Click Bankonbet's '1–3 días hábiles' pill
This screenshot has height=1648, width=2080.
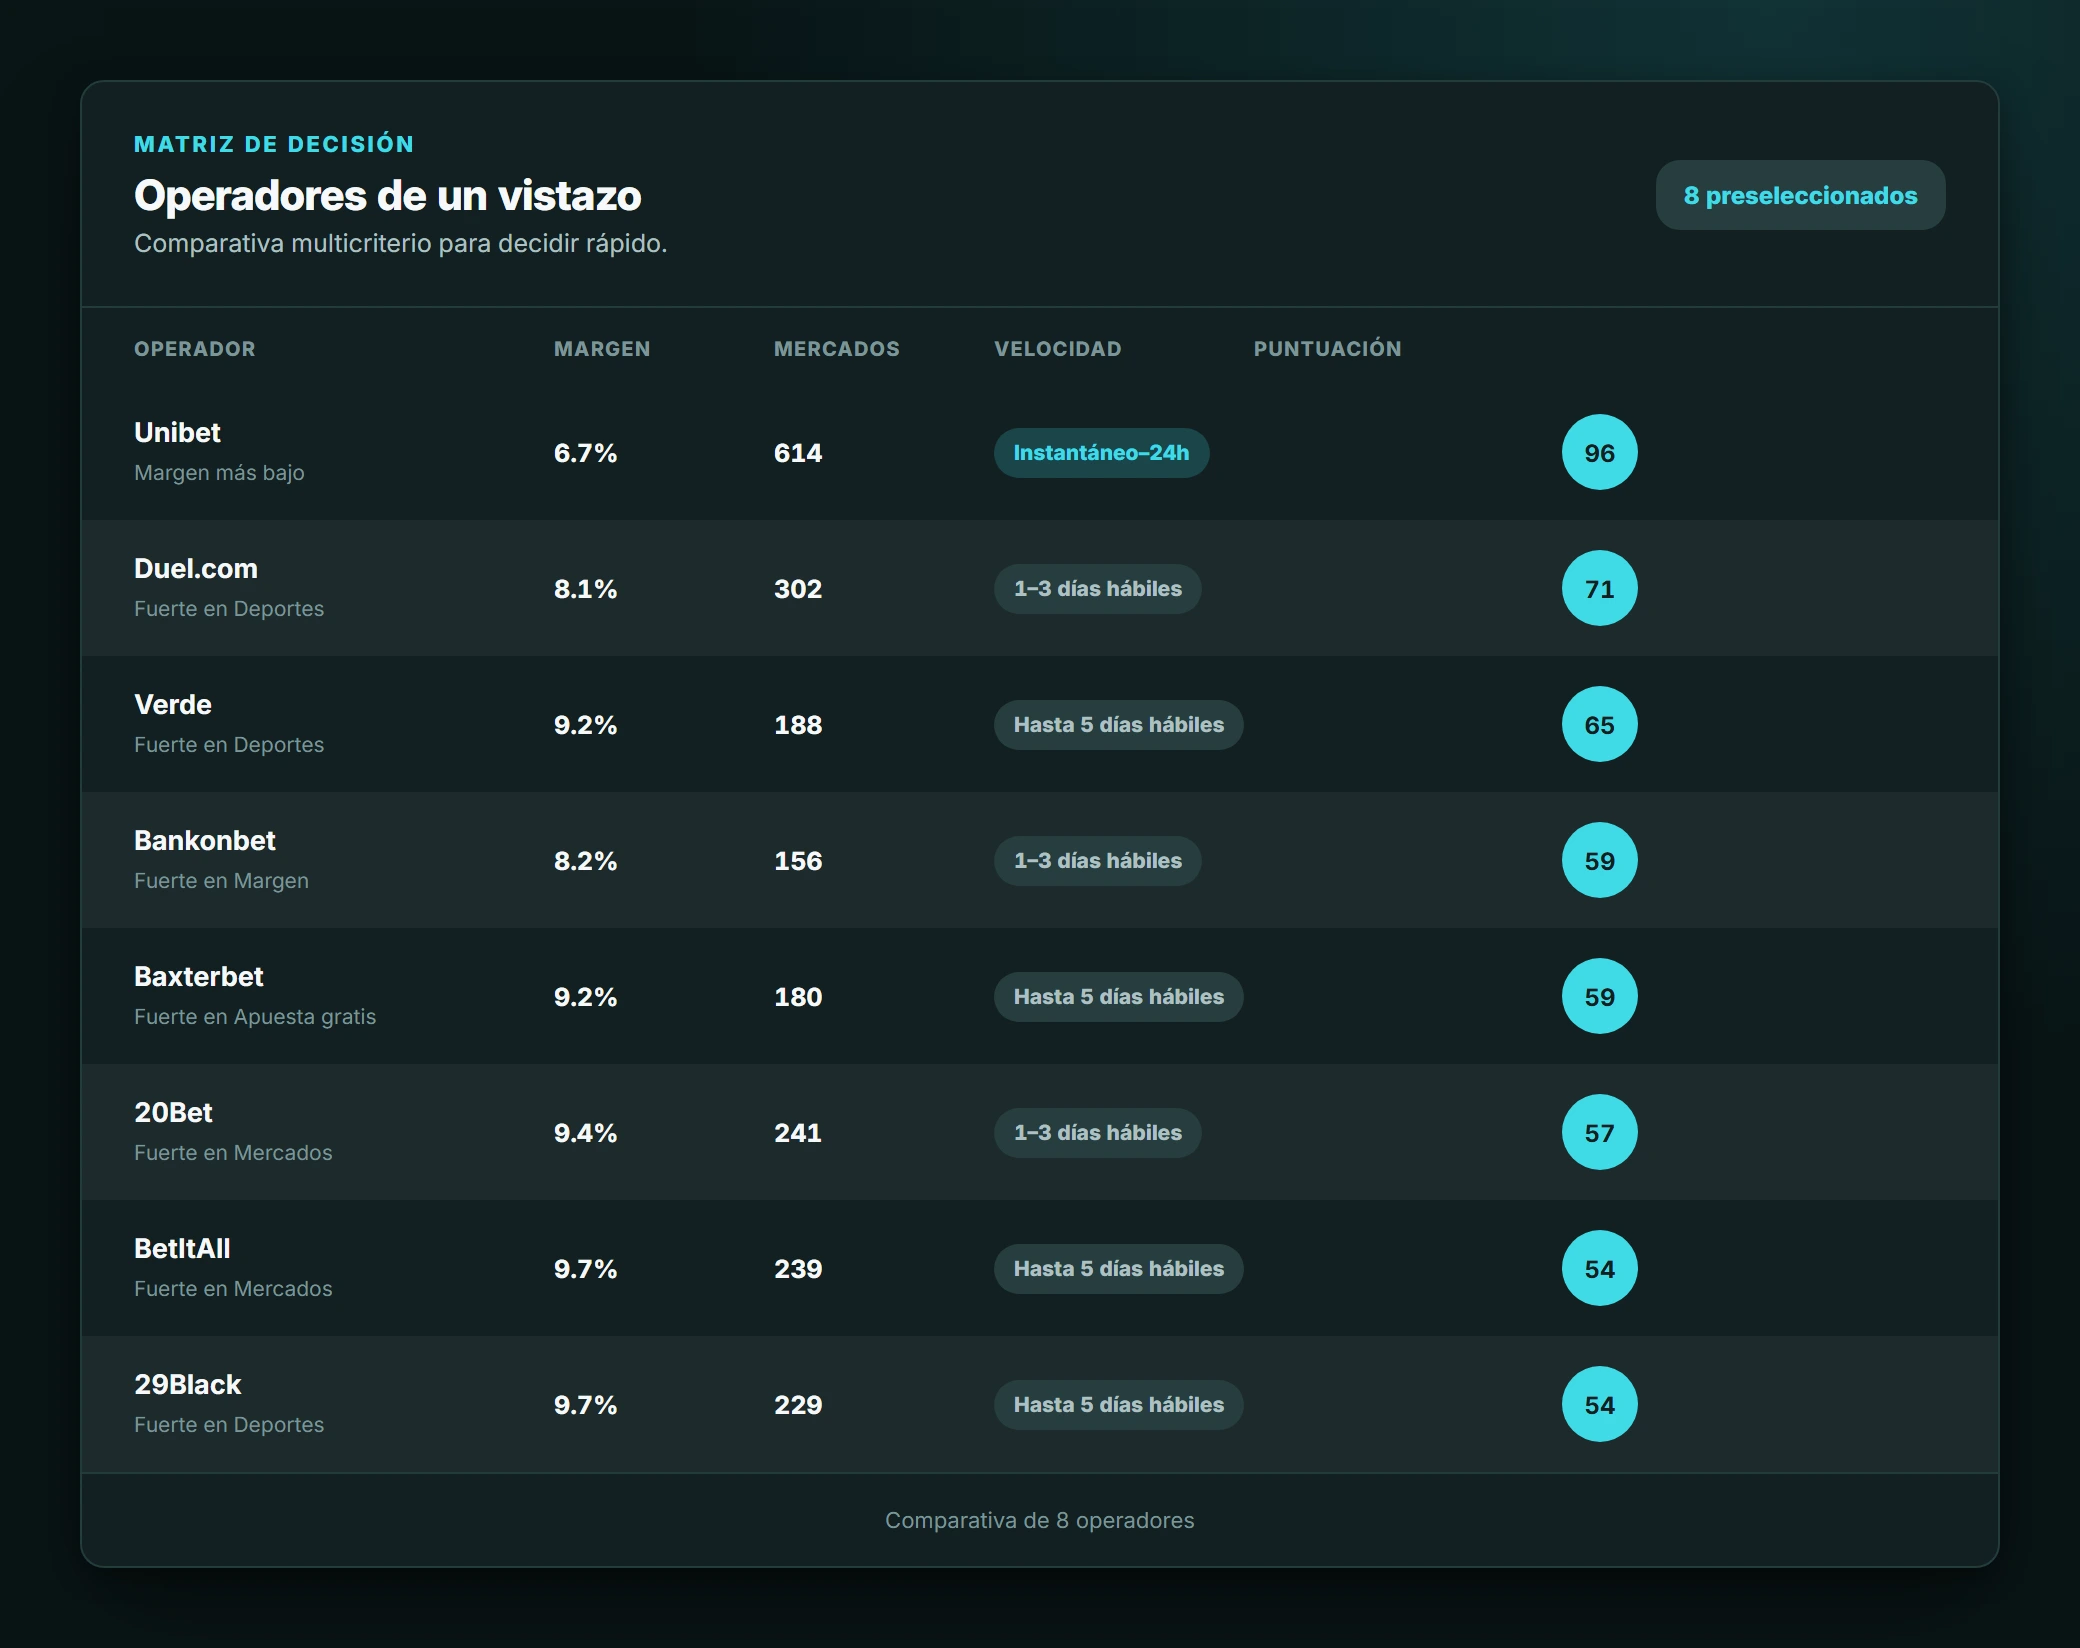(1097, 861)
